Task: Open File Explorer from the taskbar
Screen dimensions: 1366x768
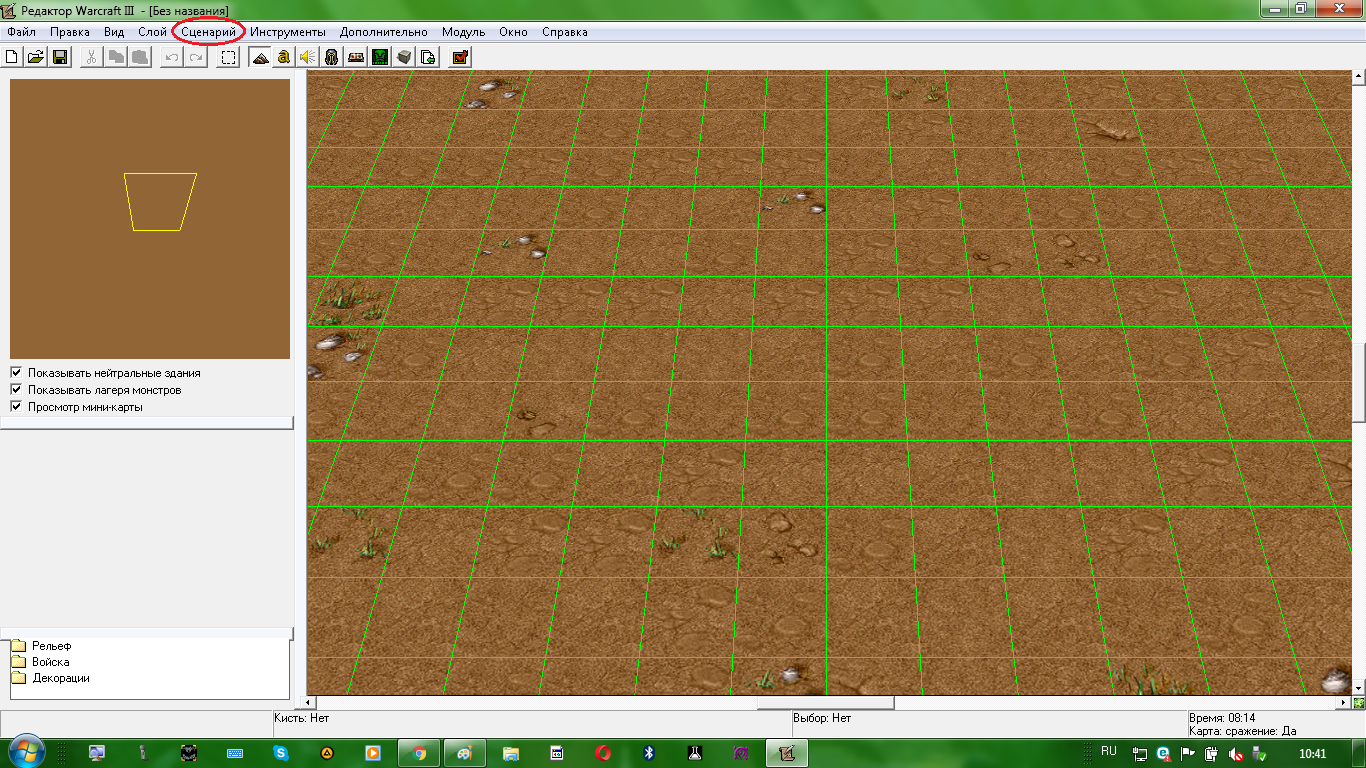Action: pyautogui.click(x=511, y=752)
